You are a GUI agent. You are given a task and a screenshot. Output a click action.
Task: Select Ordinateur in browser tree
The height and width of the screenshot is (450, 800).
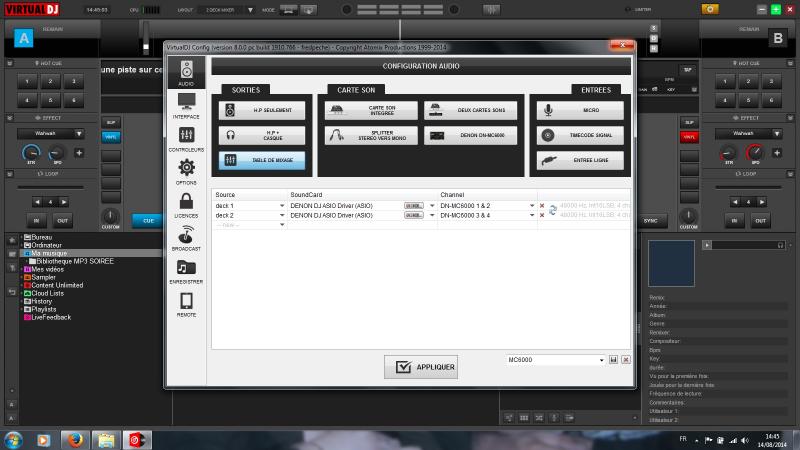[x=46, y=245]
